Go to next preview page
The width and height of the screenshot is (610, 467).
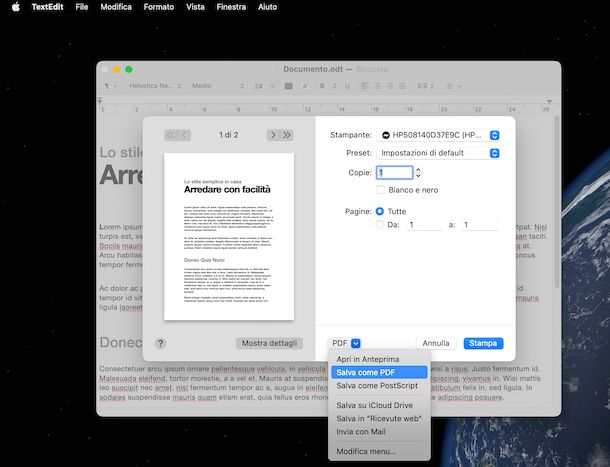tap(273, 135)
